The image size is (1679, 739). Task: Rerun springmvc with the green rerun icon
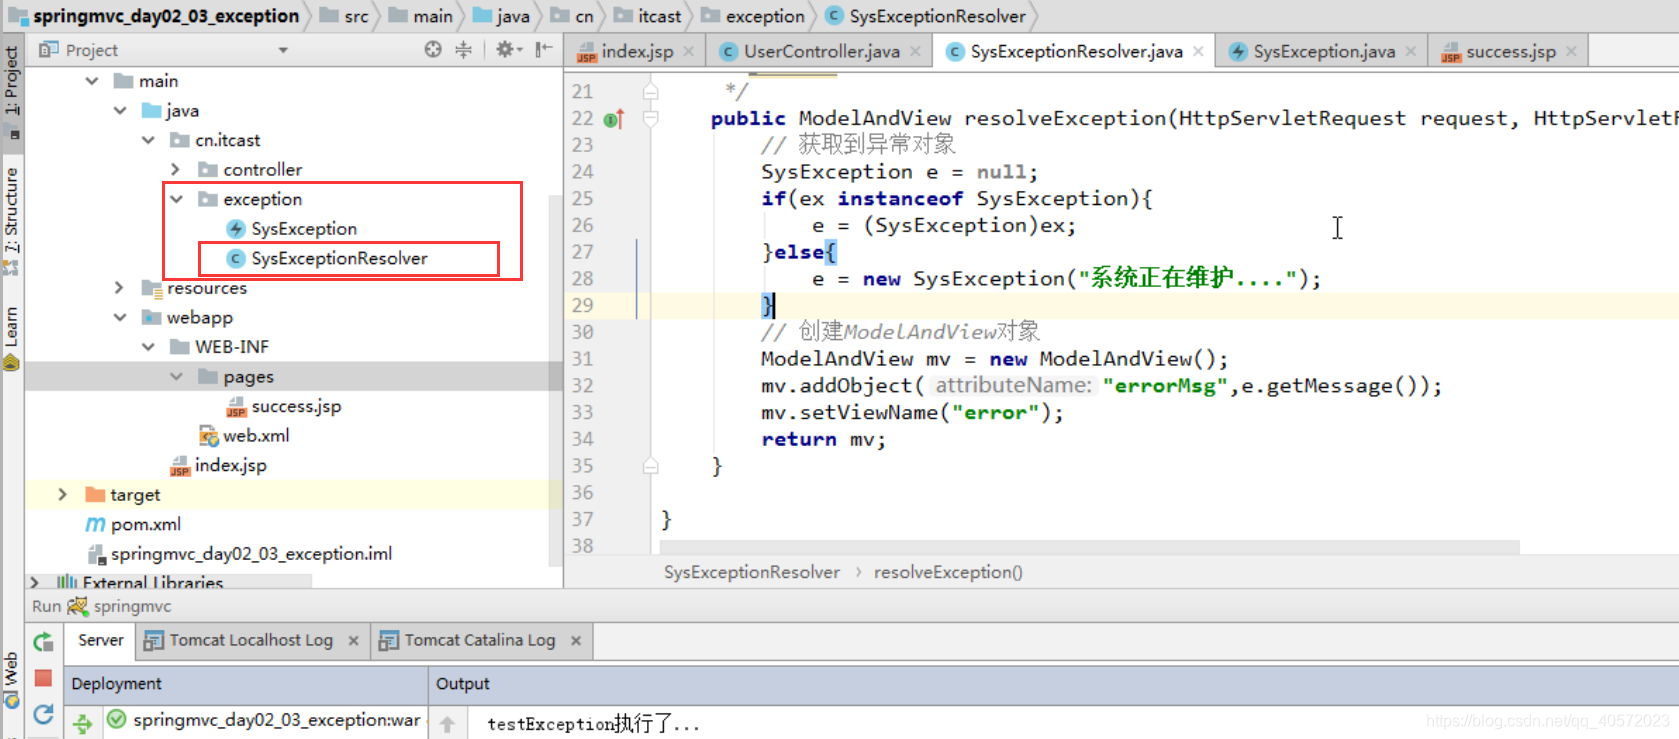click(x=43, y=642)
